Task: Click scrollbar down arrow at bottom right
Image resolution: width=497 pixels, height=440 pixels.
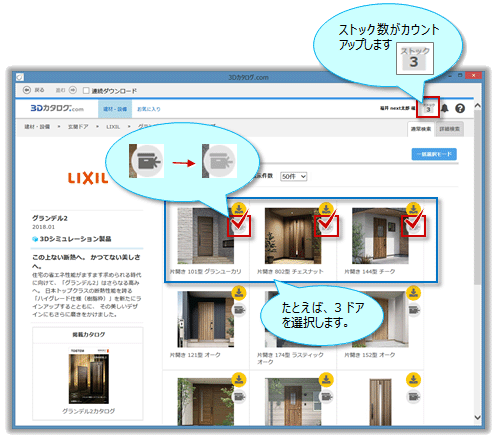Action: coord(477,417)
